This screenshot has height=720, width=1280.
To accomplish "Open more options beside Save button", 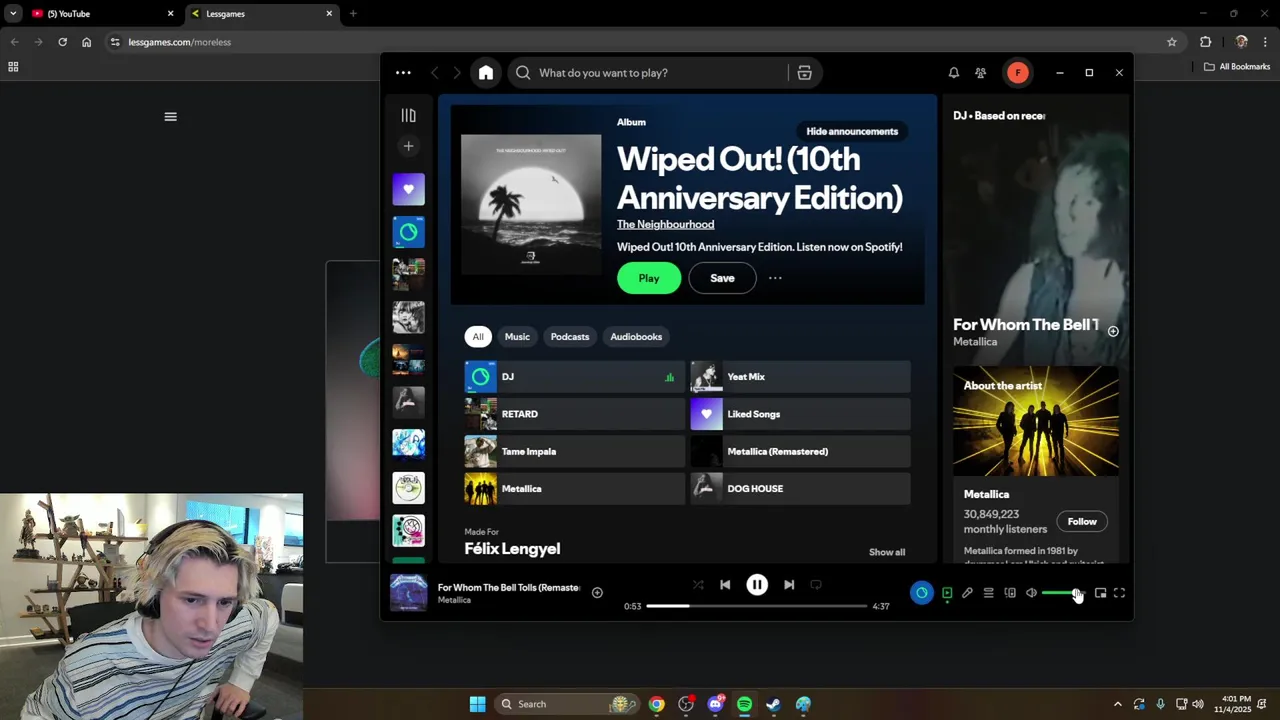I will (775, 278).
